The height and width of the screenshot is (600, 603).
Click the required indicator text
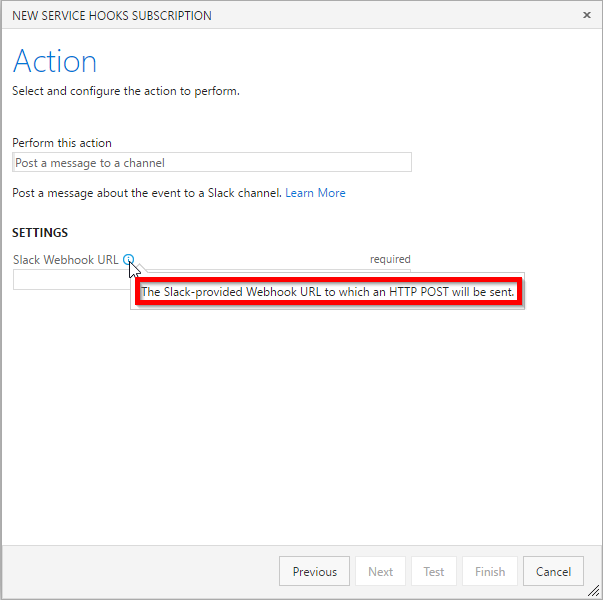coord(390,259)
